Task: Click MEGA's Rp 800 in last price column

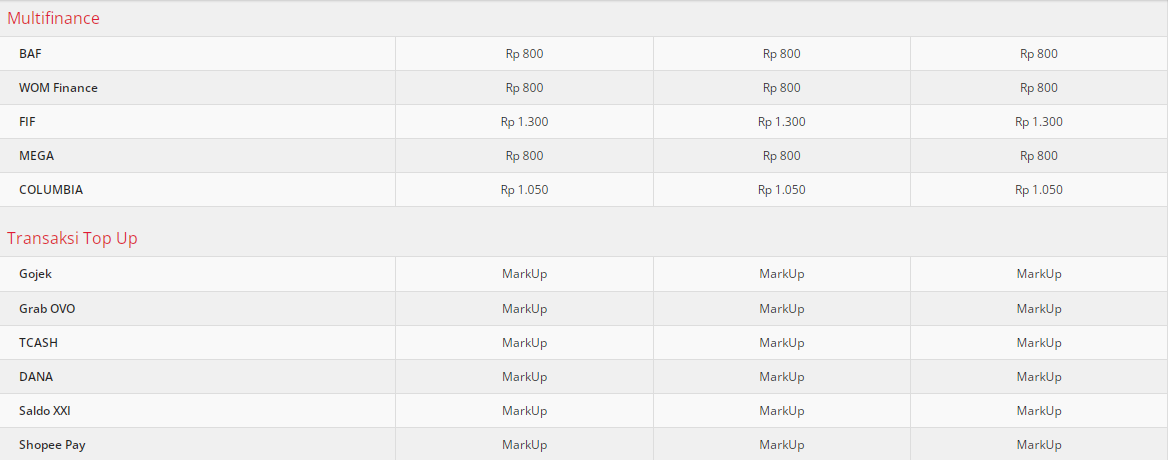Action: 1039,156
